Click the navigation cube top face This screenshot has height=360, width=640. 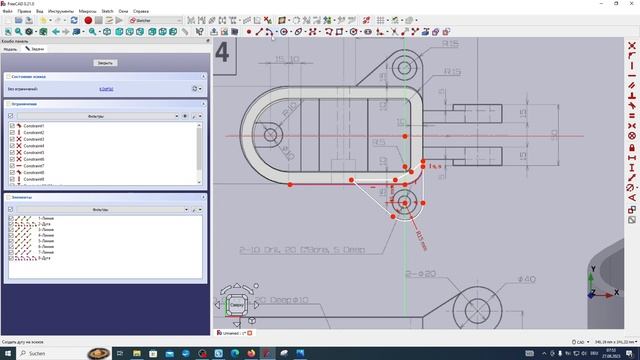[x=237, y=304]
